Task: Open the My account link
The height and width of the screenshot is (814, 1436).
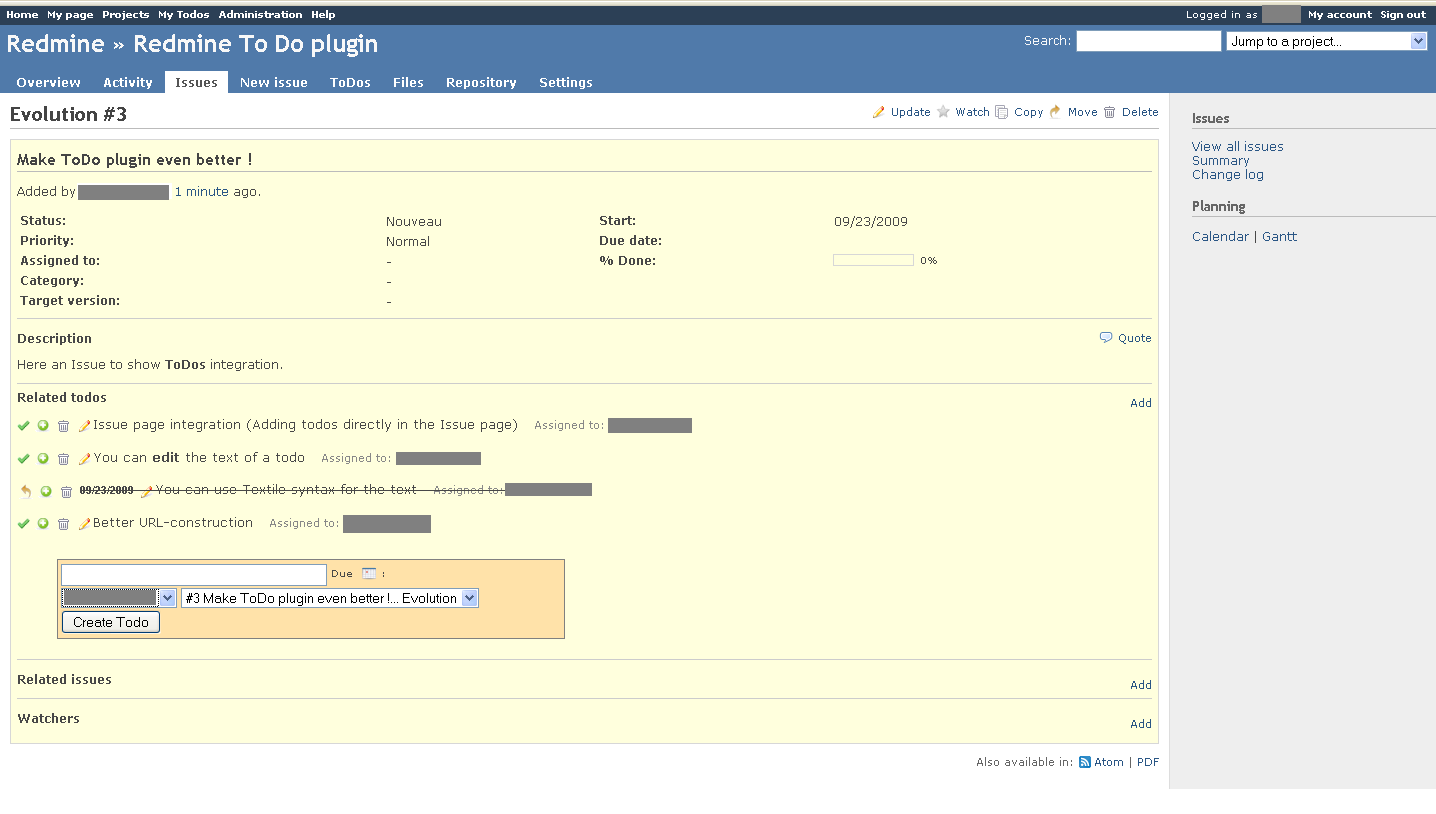Action: (1340, 15)
